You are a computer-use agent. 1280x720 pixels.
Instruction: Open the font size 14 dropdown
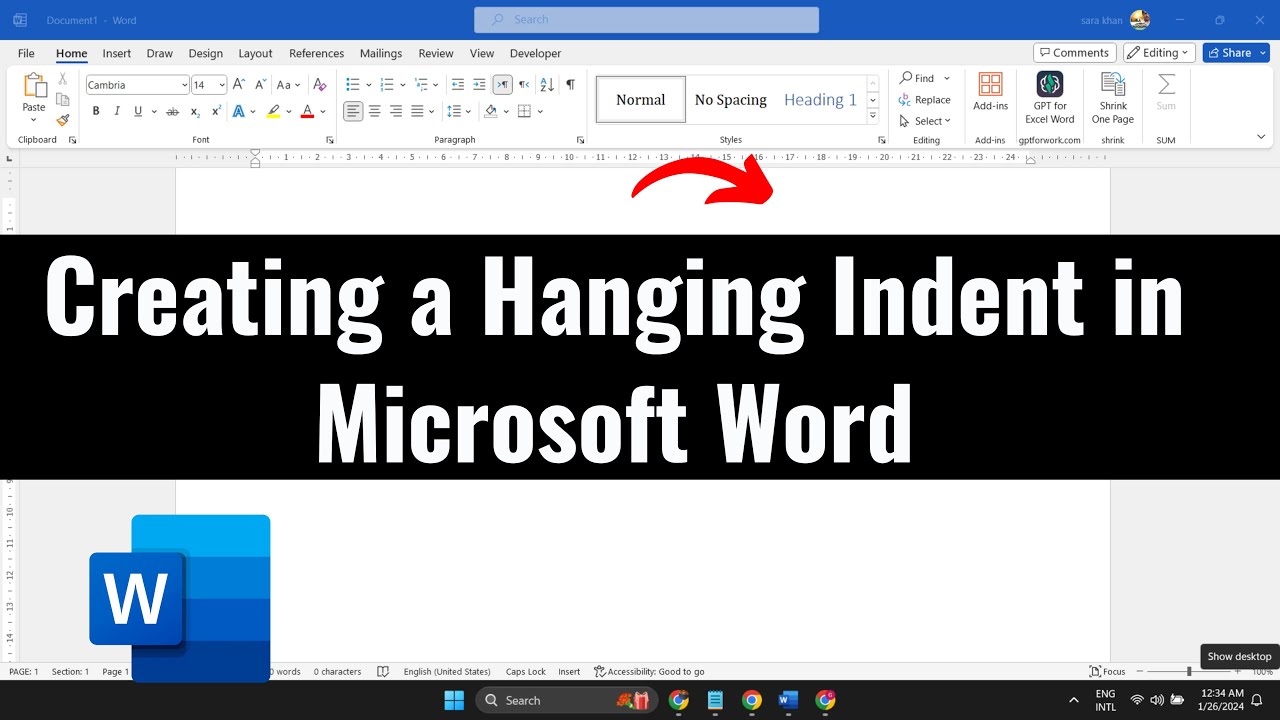[222, 85]
